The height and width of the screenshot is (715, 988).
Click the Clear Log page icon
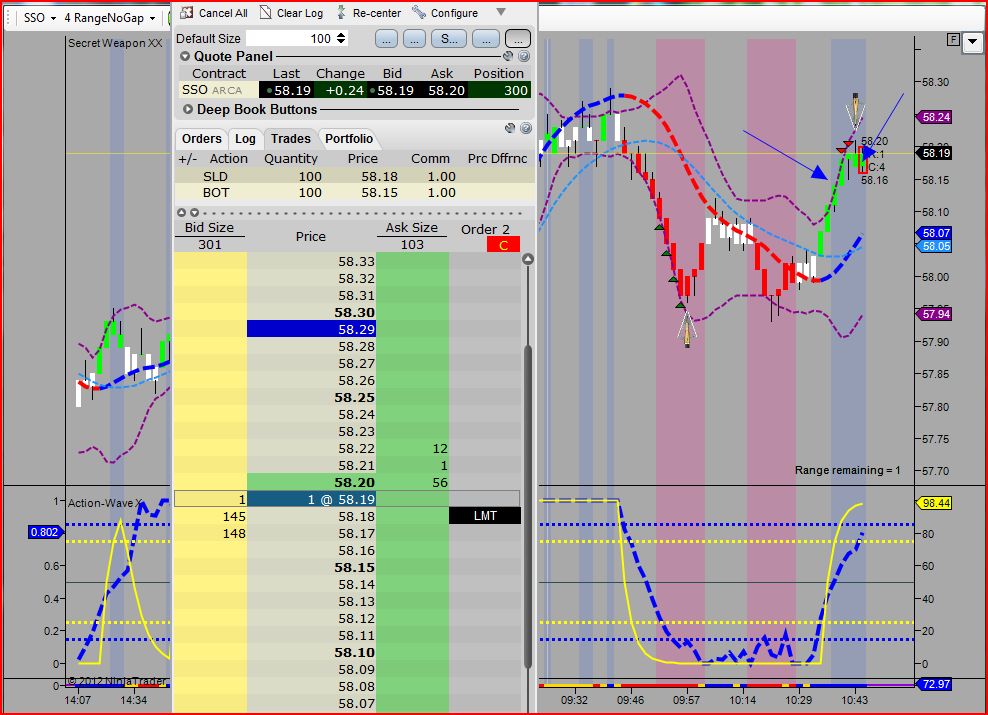coord(266,12)
